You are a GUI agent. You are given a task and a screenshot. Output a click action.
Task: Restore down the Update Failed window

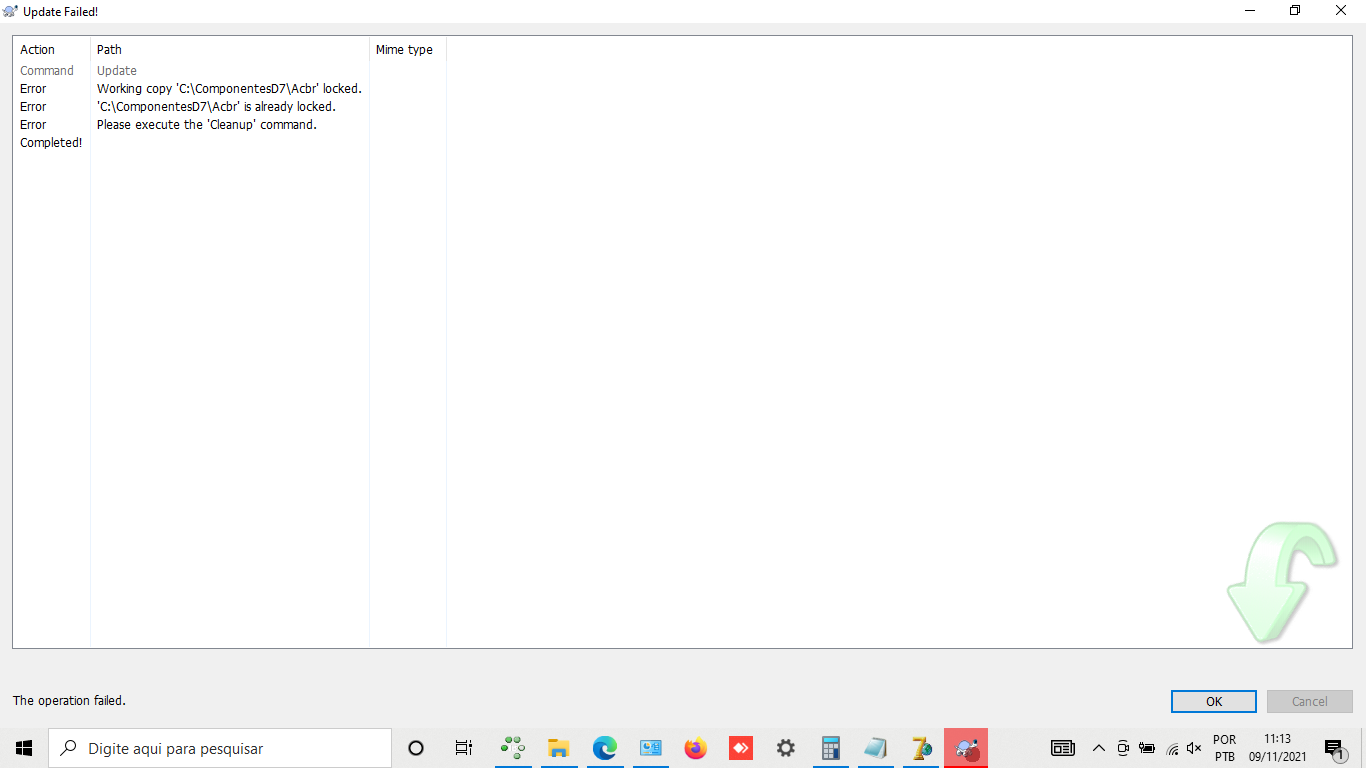(1295, 11)
